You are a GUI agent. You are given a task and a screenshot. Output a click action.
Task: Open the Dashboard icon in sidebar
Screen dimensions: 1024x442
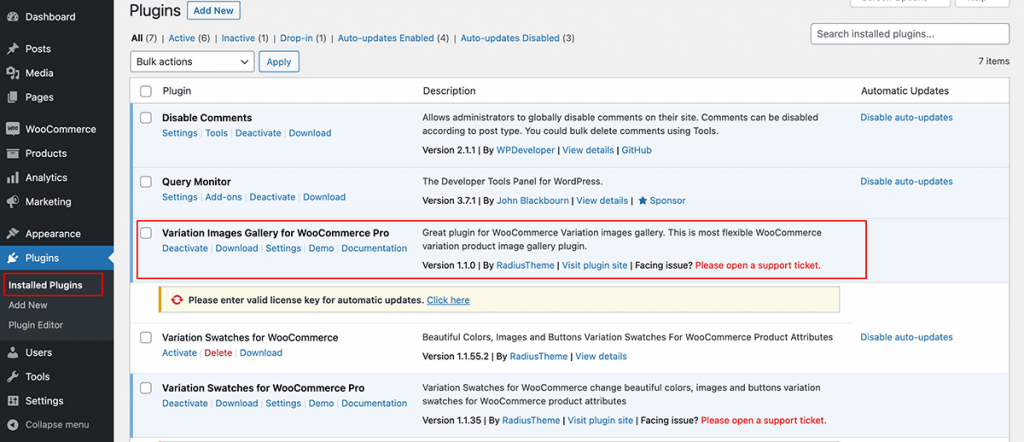coord(12,17)
